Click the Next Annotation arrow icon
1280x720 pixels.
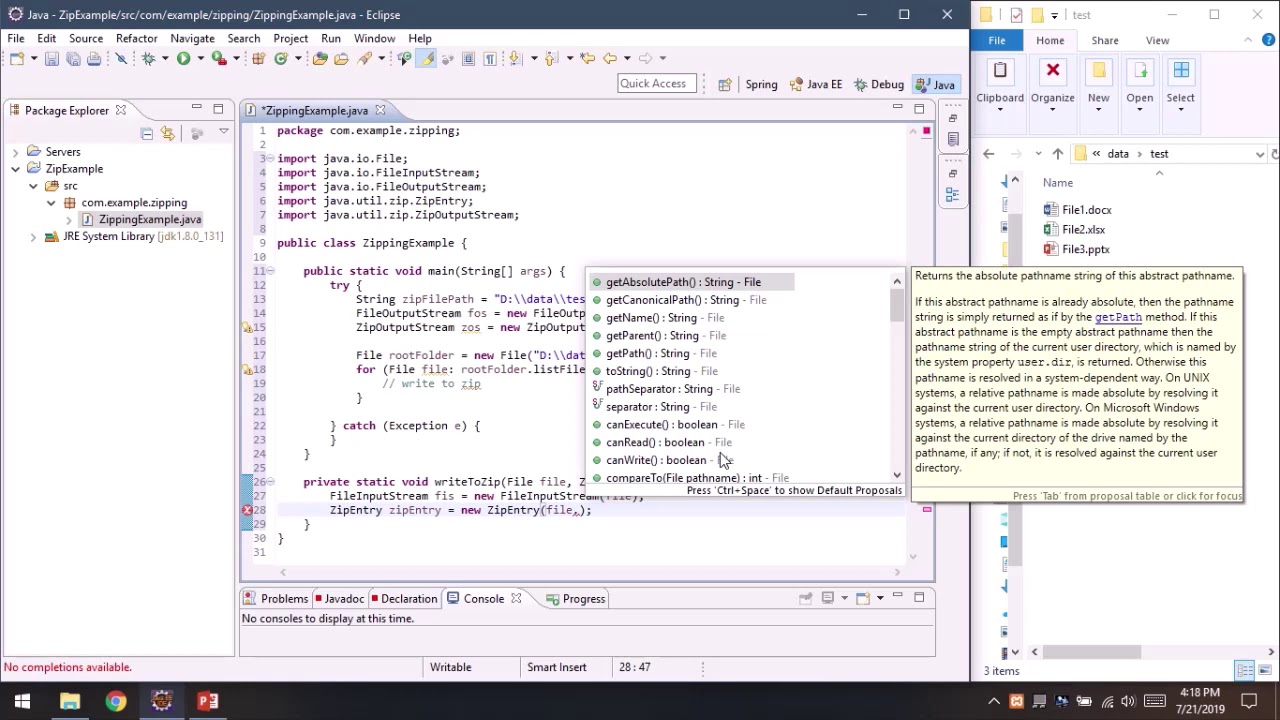pos(514,58)
